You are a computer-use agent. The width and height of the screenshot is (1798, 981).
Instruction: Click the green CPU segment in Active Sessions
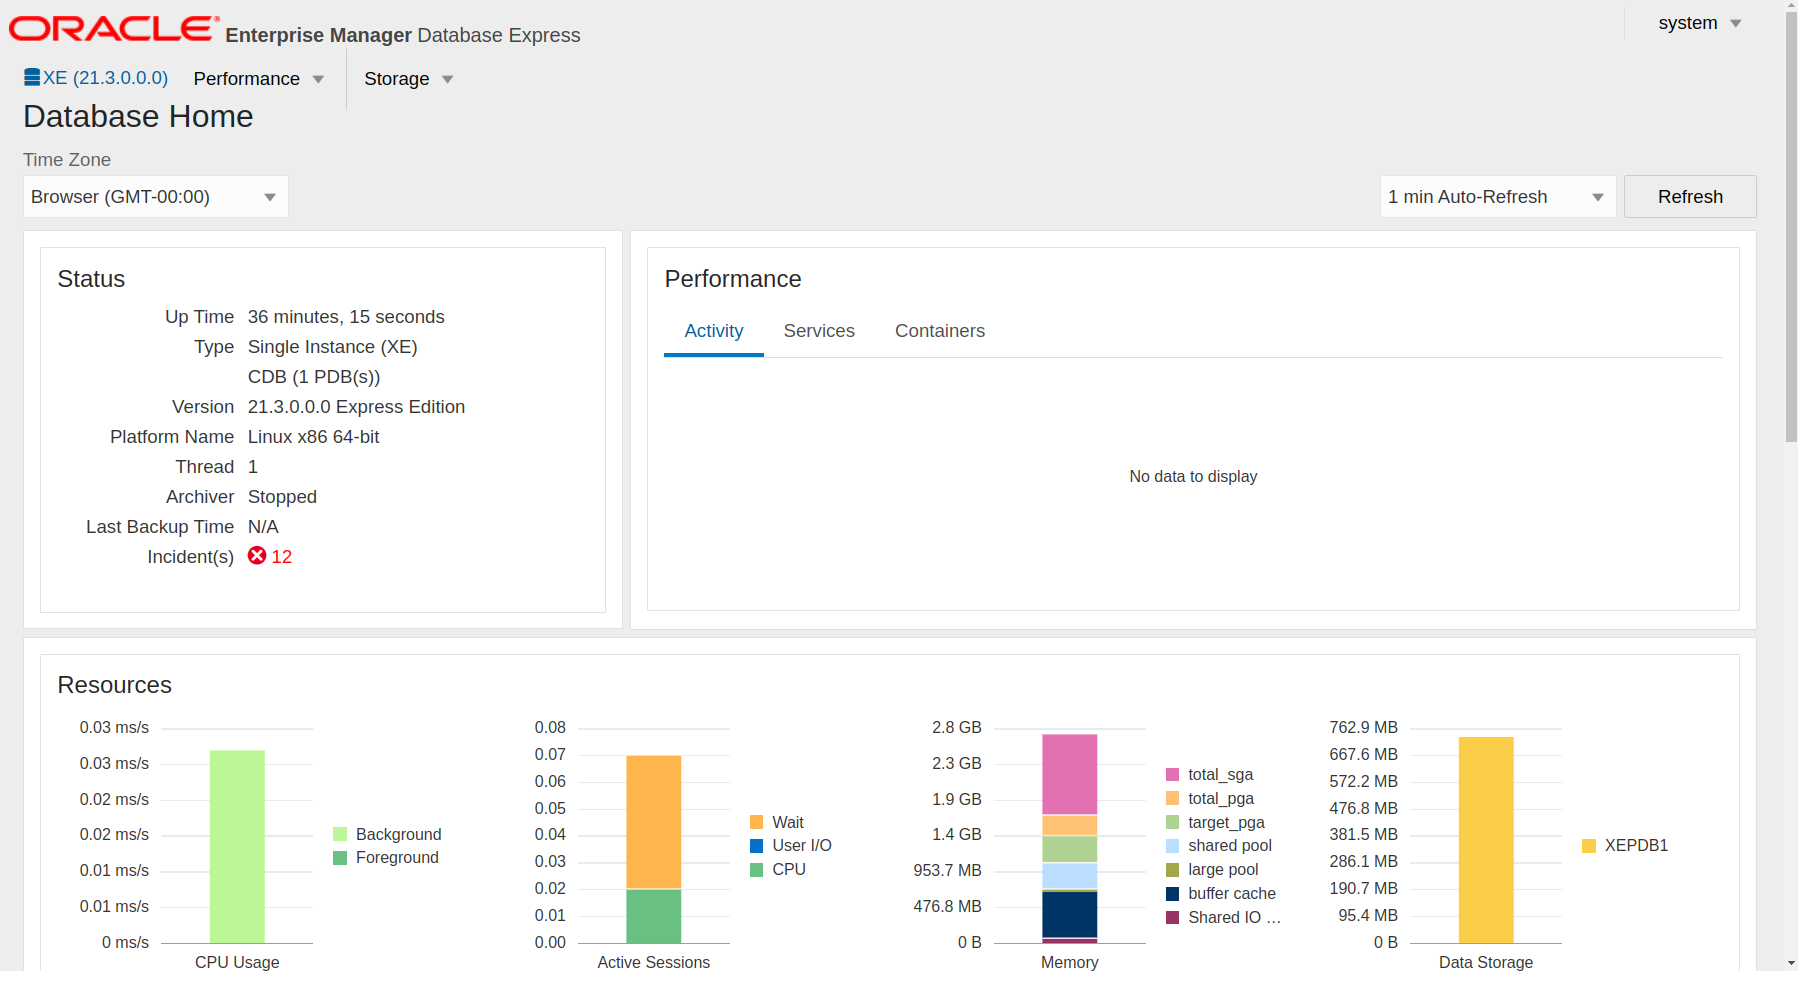click(x=653, y=916)
